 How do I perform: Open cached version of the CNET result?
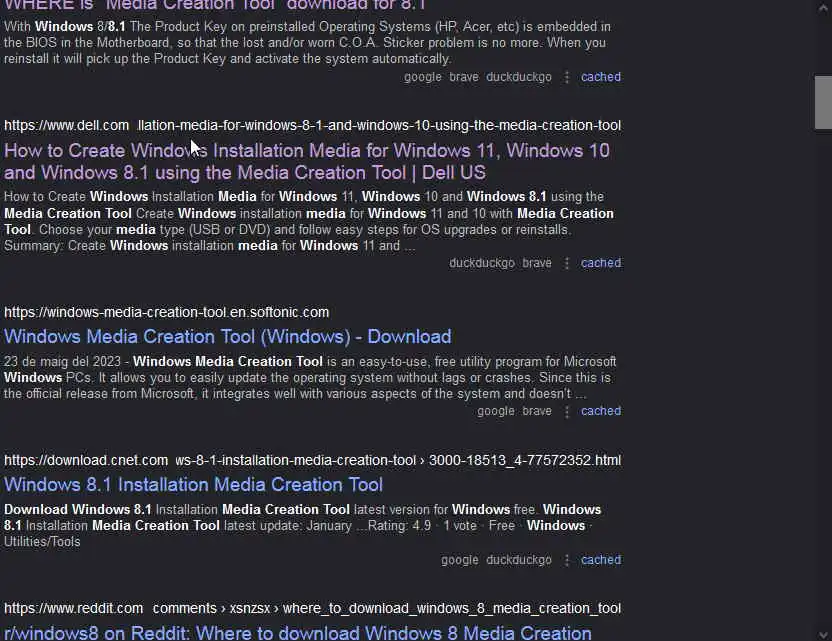pos(601,559)
